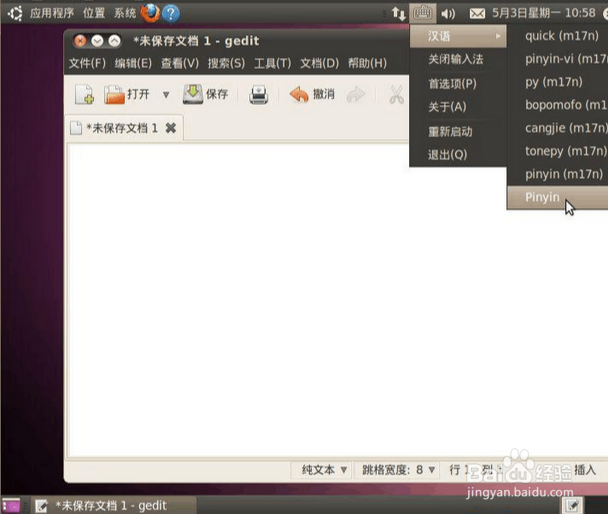Click the pencil icon at bottom right panel

pos(572,505)
